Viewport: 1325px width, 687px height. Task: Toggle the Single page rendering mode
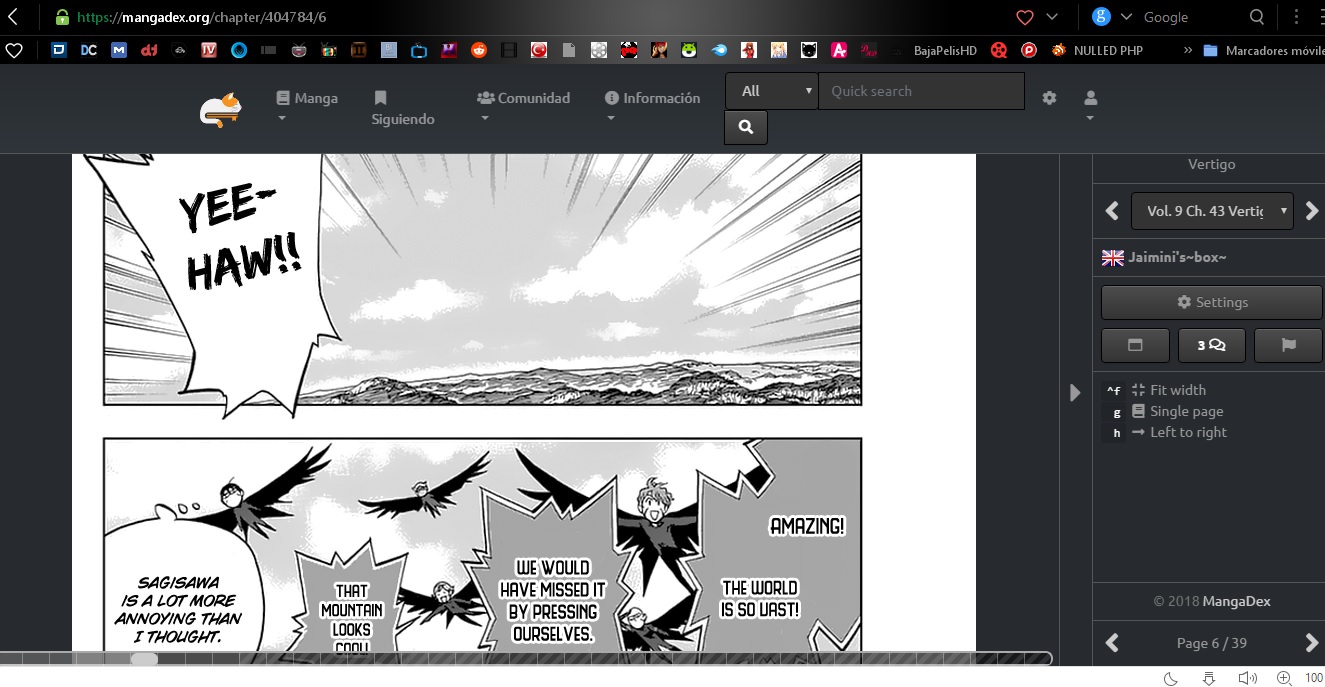(1186, 411)
